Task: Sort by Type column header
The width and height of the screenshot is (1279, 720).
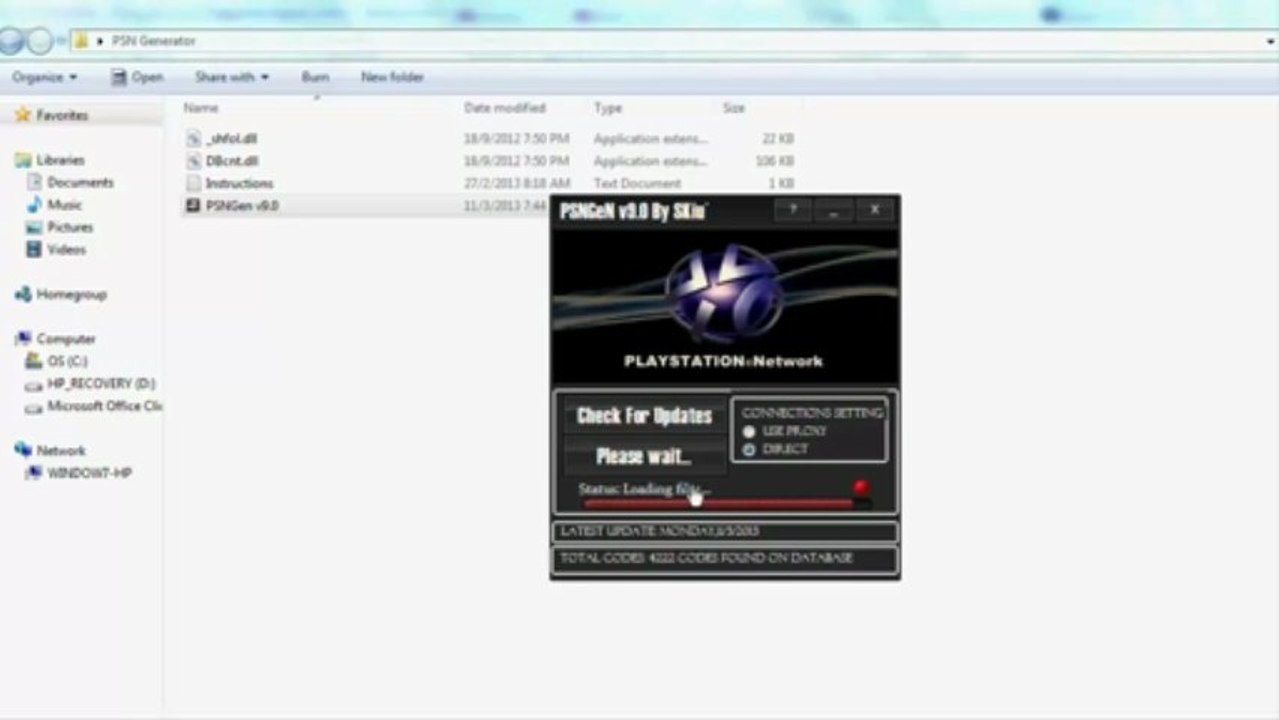Action: click(607, 107)
